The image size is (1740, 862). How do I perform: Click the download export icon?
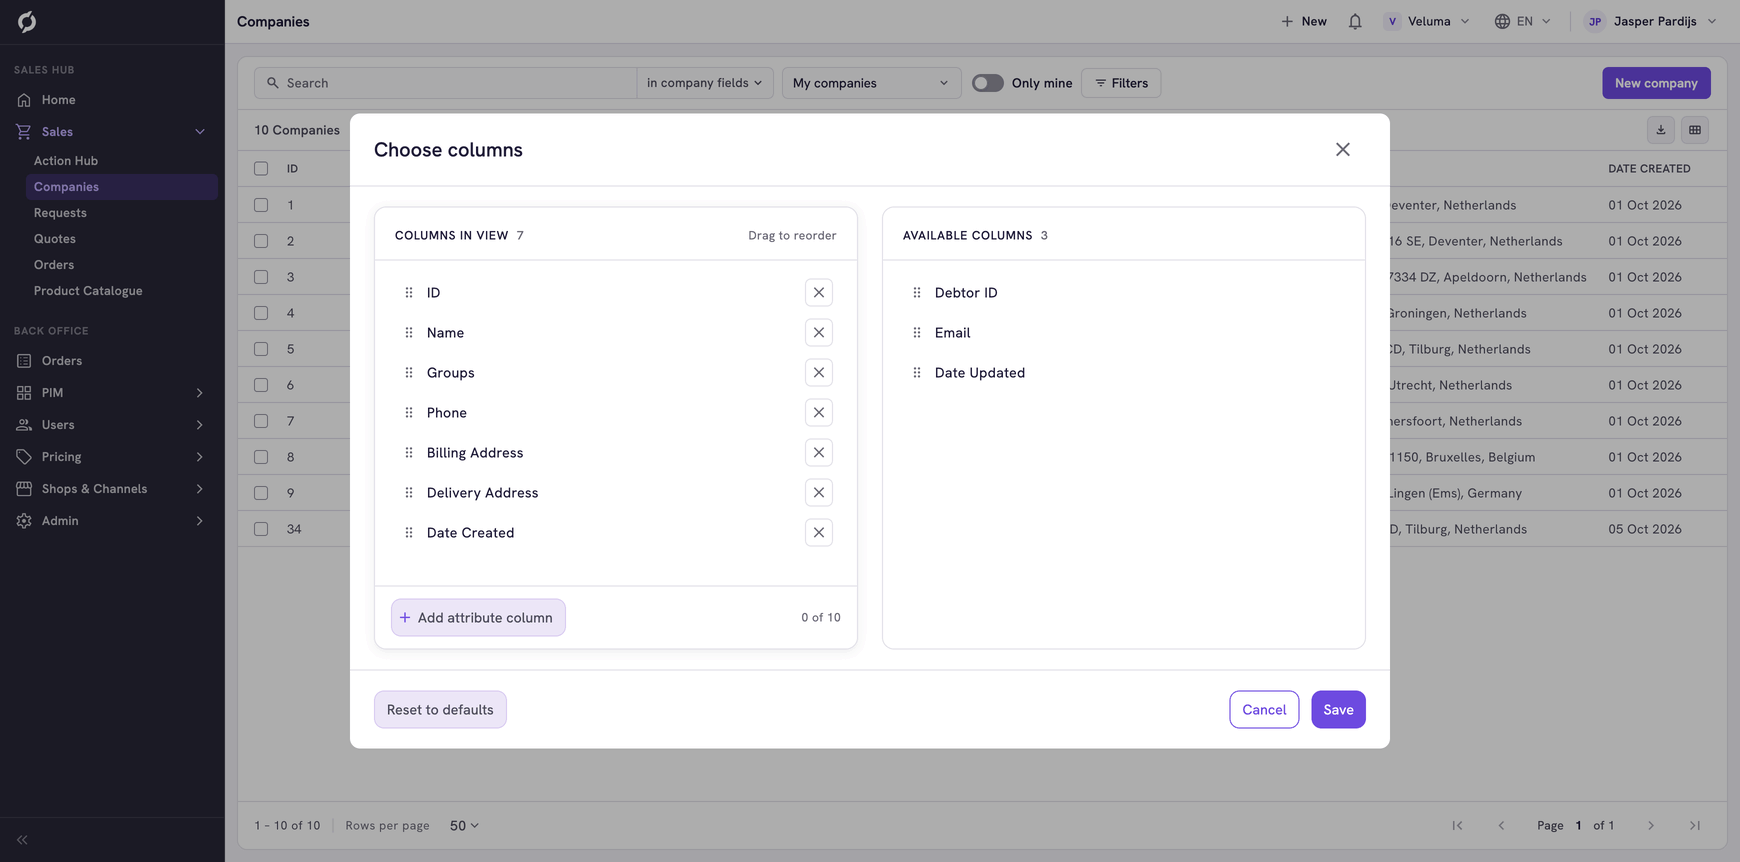1661,130
